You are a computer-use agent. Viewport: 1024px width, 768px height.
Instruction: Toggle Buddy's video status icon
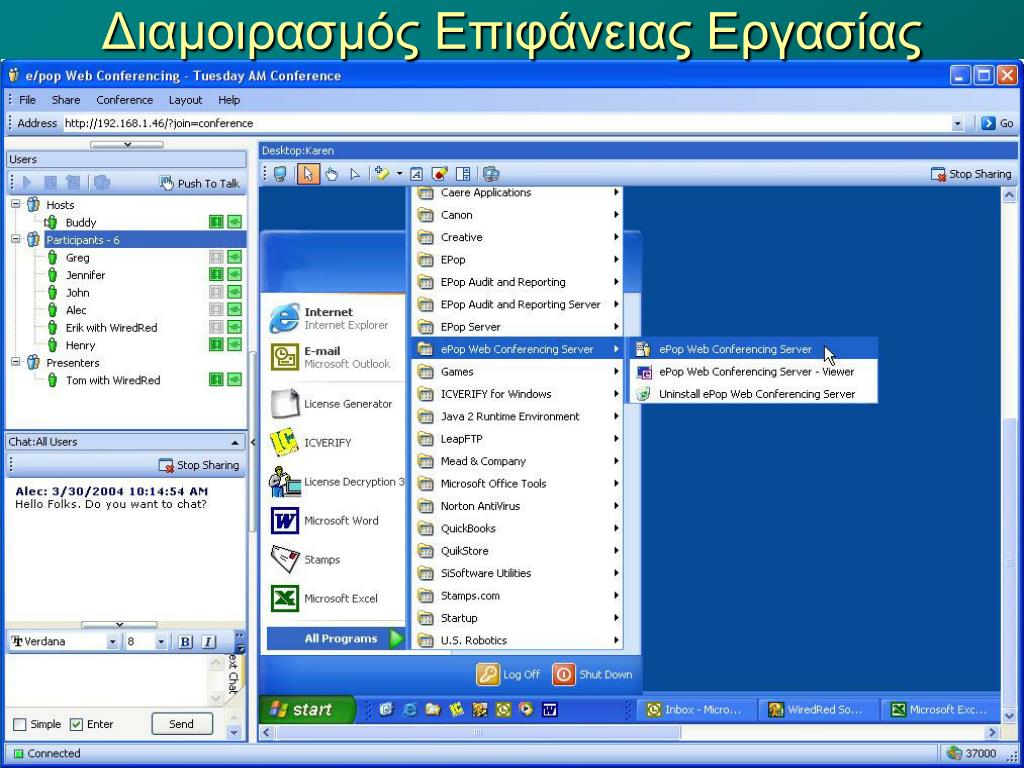pyautogui.click(x=216, y=222)
